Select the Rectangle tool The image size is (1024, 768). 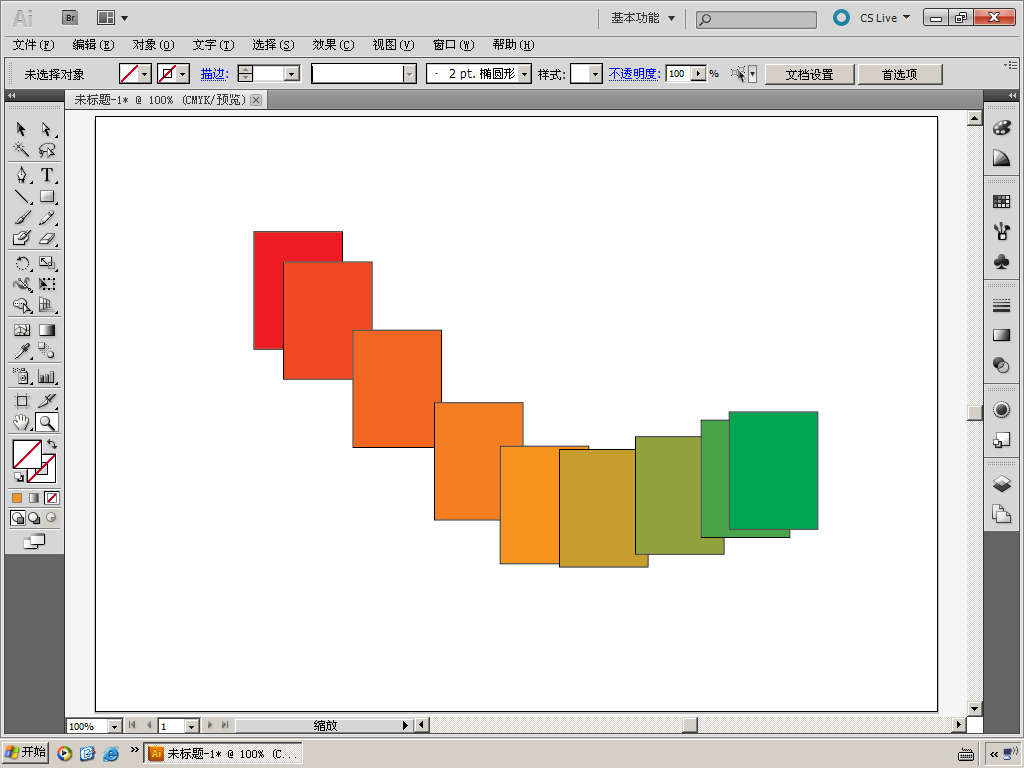(46, 196)
